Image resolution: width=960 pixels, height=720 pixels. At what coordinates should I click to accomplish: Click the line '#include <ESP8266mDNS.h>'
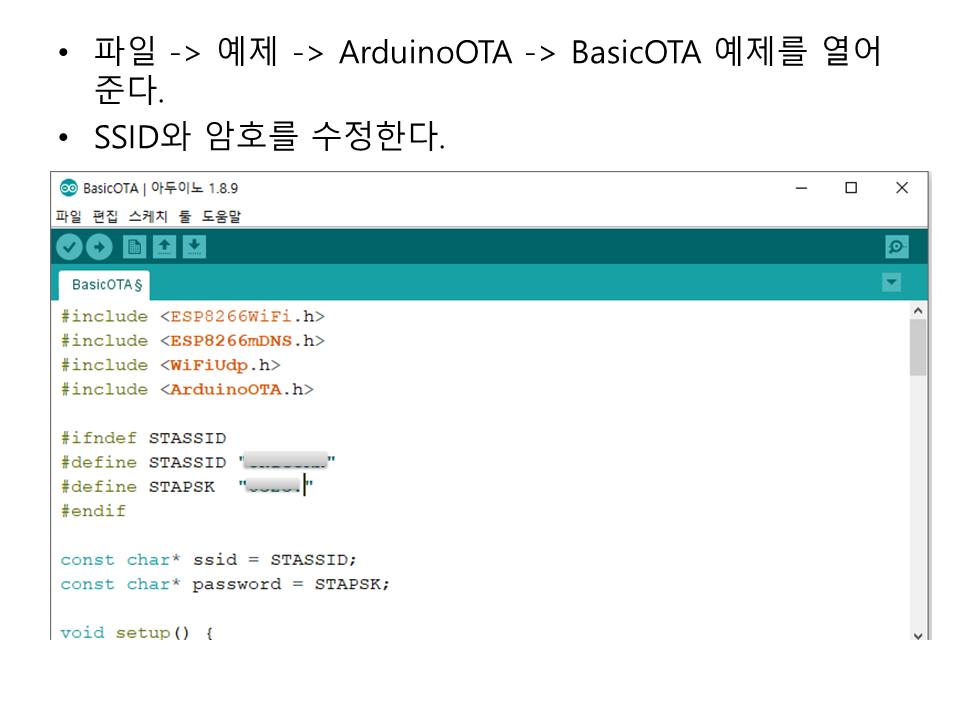point(193,341)
